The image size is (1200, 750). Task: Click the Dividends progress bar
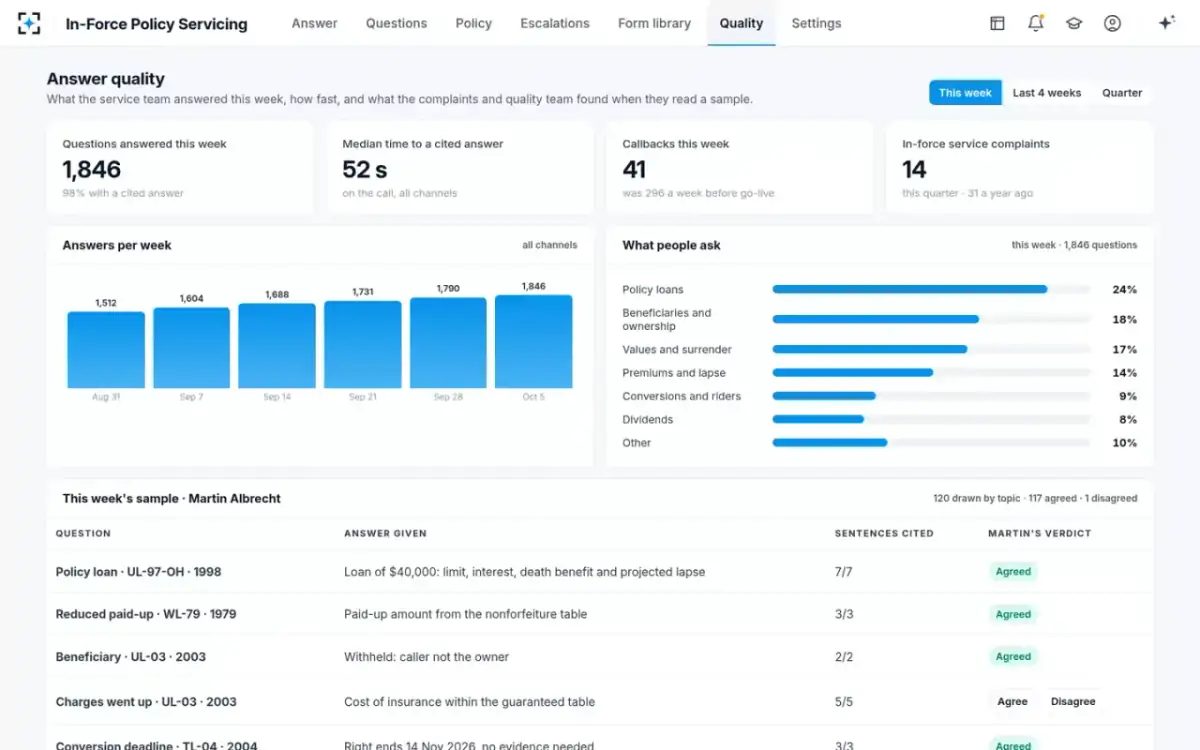coord(931,420)
